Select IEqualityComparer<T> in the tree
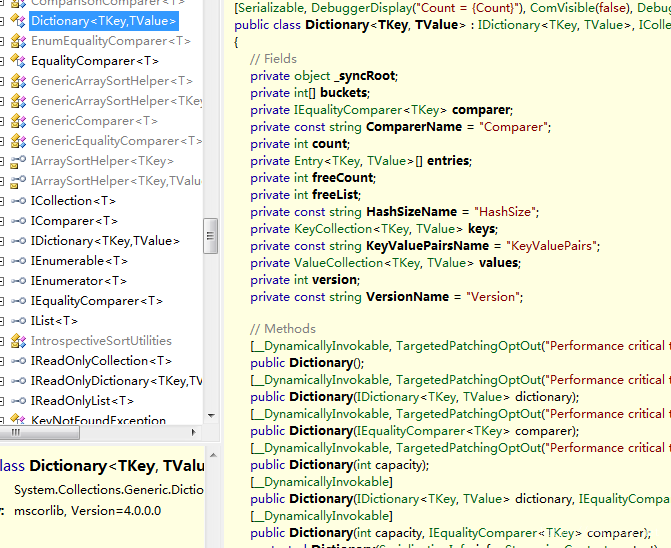 point(97,301)
